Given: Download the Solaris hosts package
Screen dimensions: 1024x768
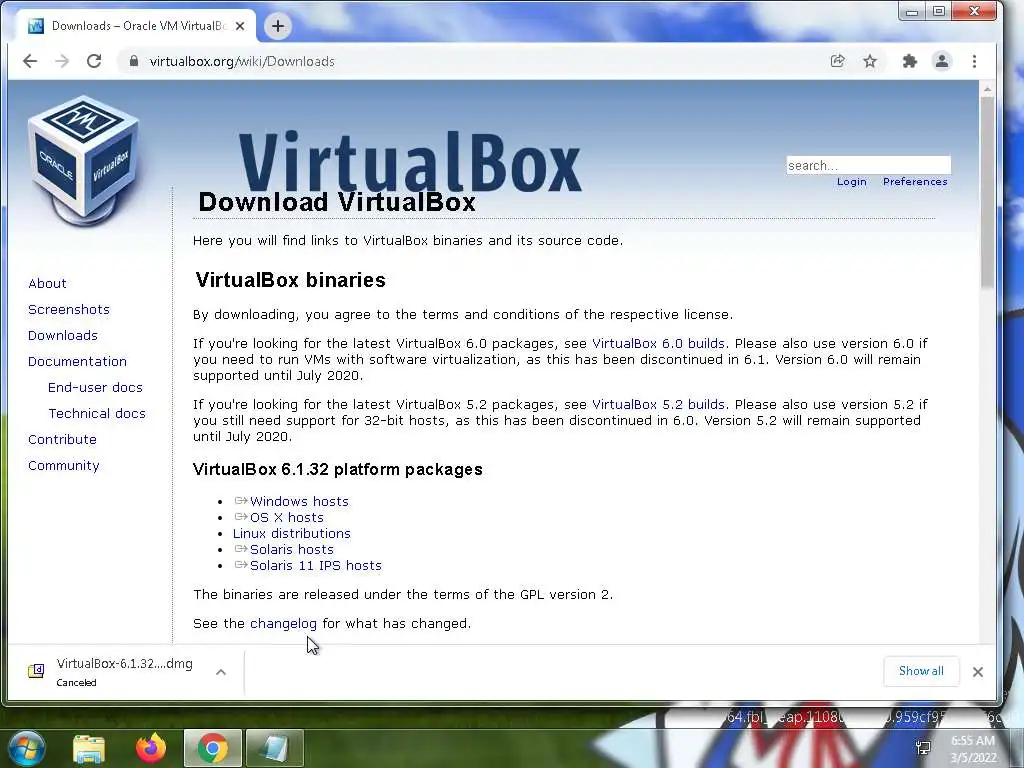Looking at the screenshot, I should (x=291, y=549).
